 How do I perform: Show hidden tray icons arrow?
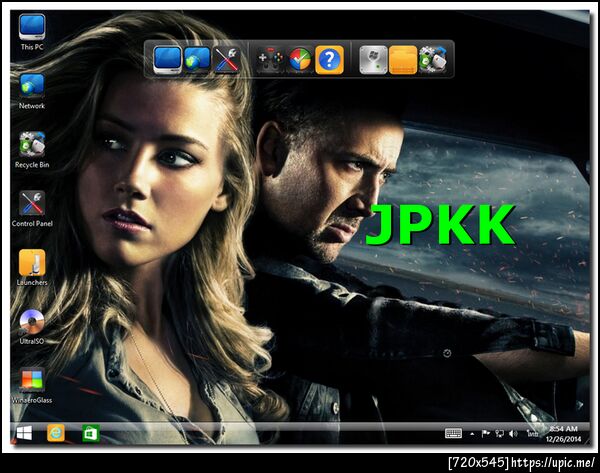click(472, 434)
